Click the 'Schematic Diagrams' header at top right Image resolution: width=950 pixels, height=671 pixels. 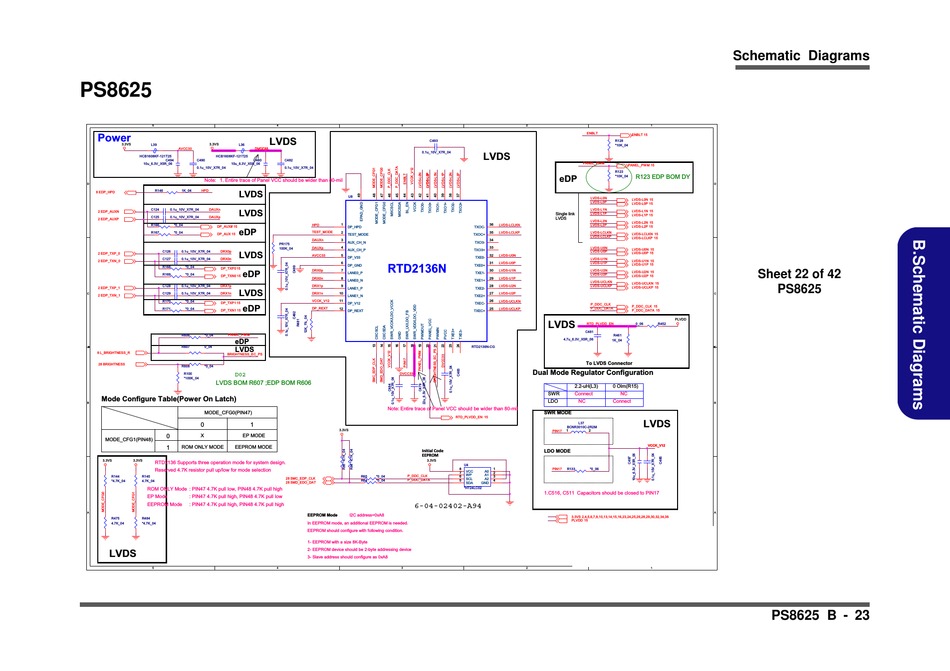click(x=801, y=56)
